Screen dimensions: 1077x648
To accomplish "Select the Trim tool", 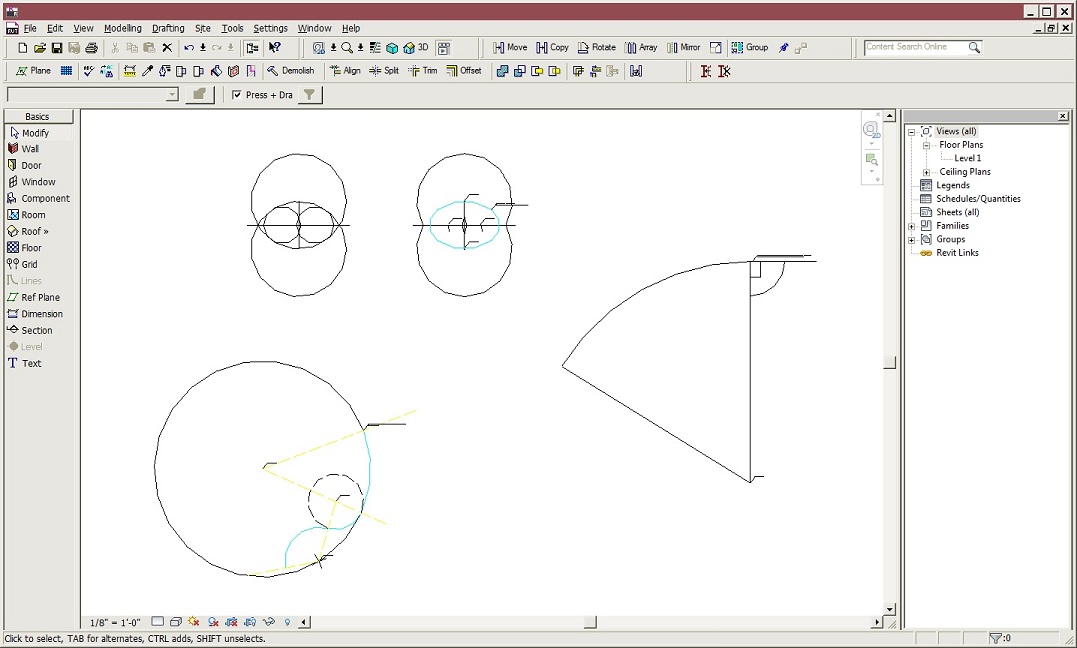I will tap(423, 71).
